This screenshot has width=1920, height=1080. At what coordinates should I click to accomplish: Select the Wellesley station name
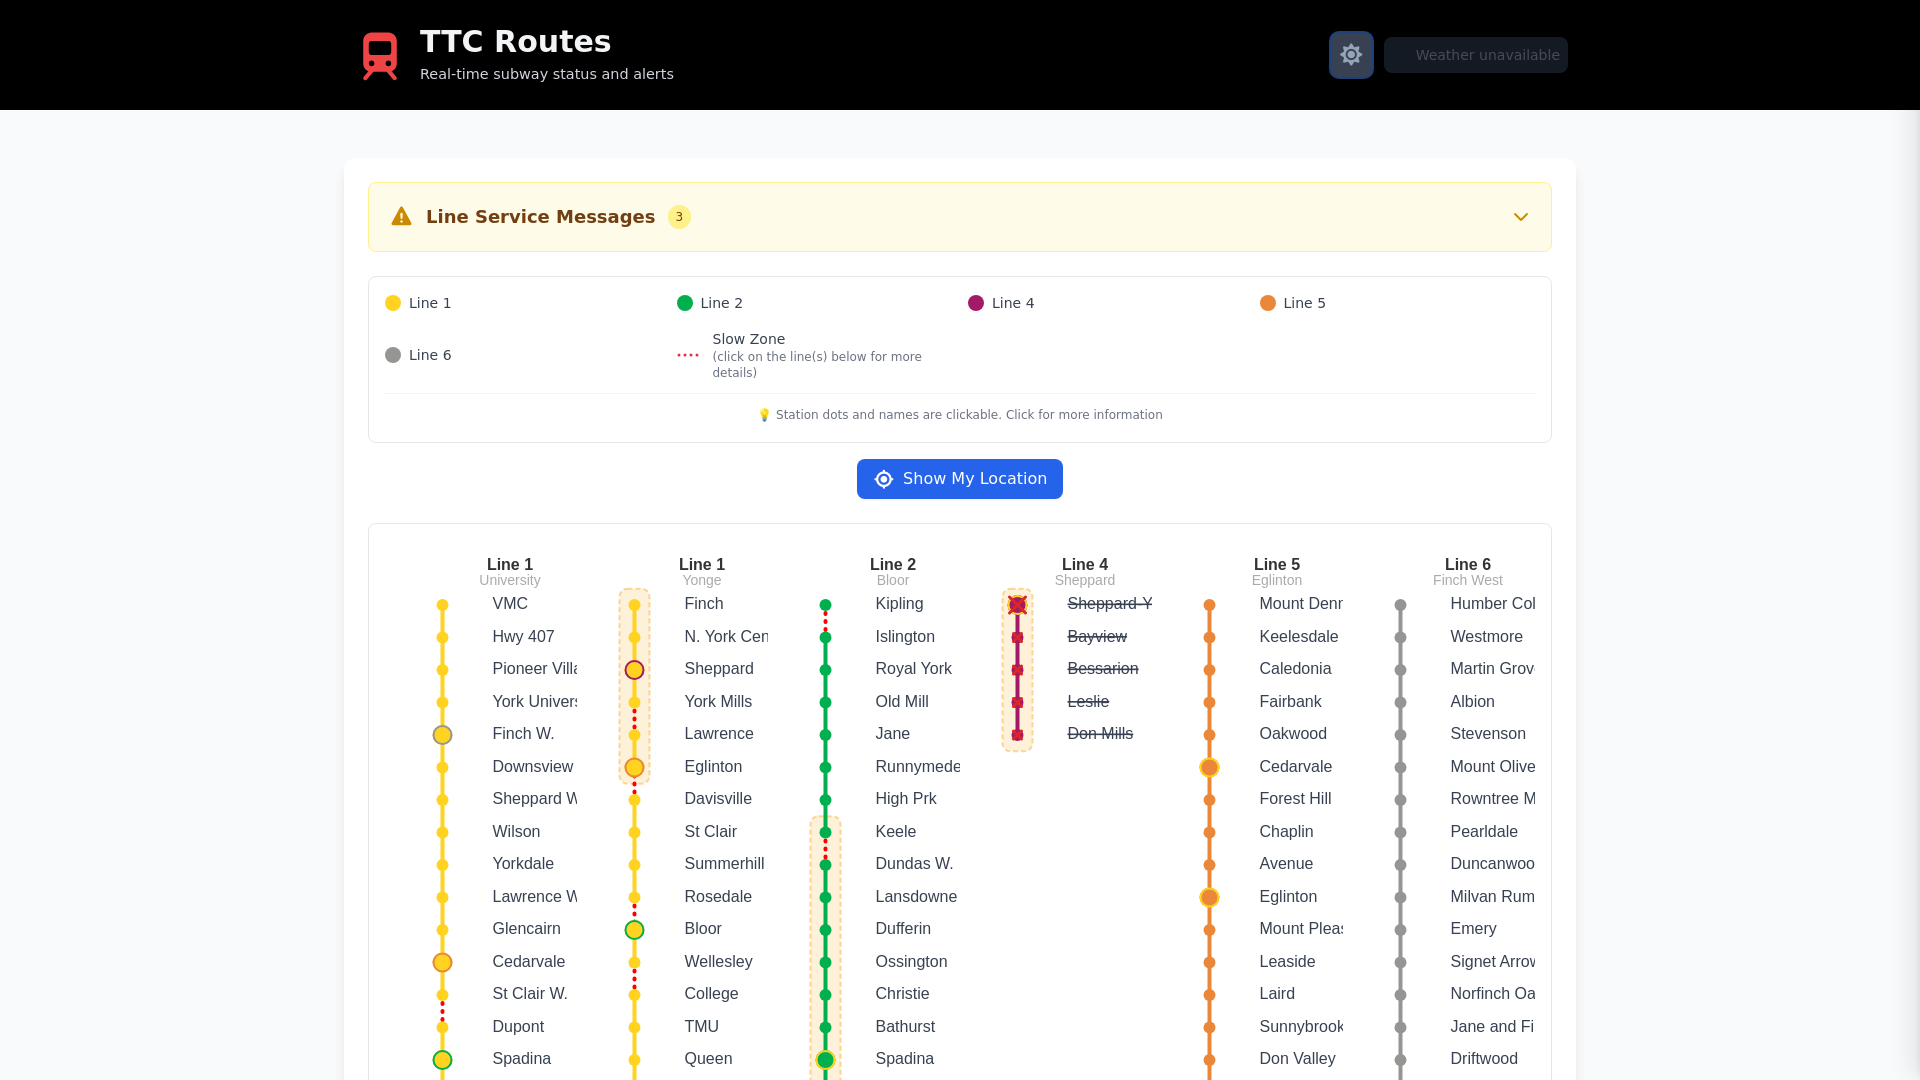[x=718, y=962]
